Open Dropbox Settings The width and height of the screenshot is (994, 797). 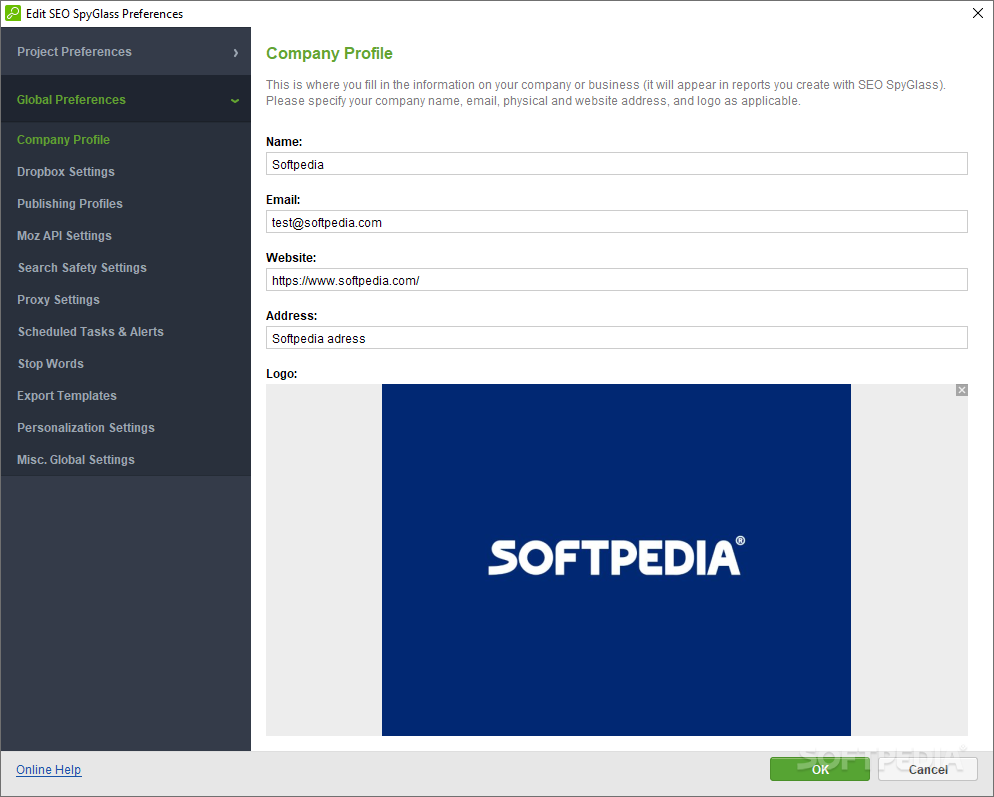pyautogui.click(x=66, y=172)
